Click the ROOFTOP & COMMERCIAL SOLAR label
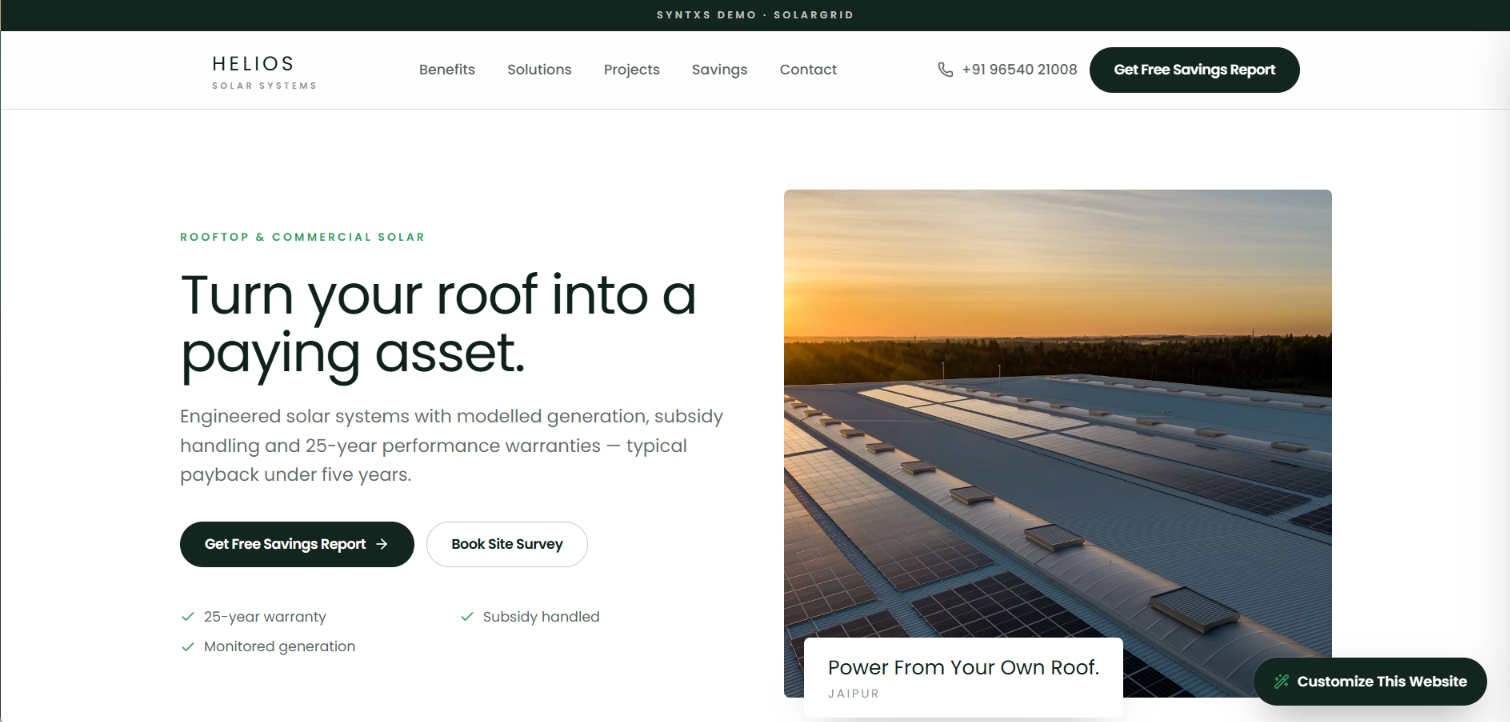This screenshot has width=1510, height=722. 302,237
